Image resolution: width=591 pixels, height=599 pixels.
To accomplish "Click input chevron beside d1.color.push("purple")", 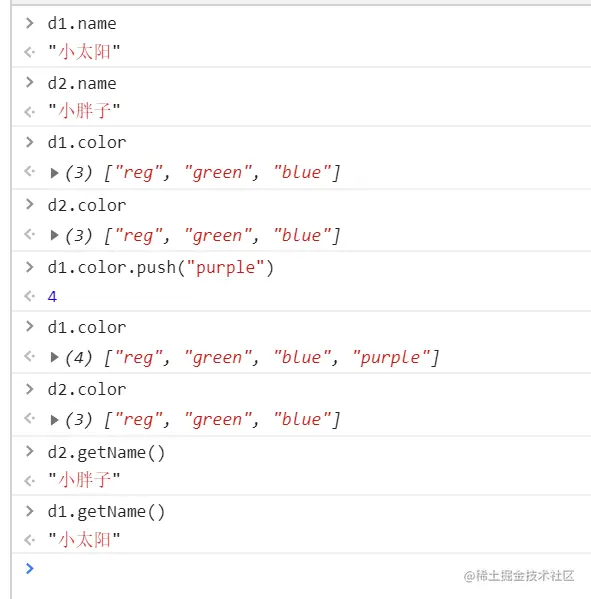I will 29,267.
